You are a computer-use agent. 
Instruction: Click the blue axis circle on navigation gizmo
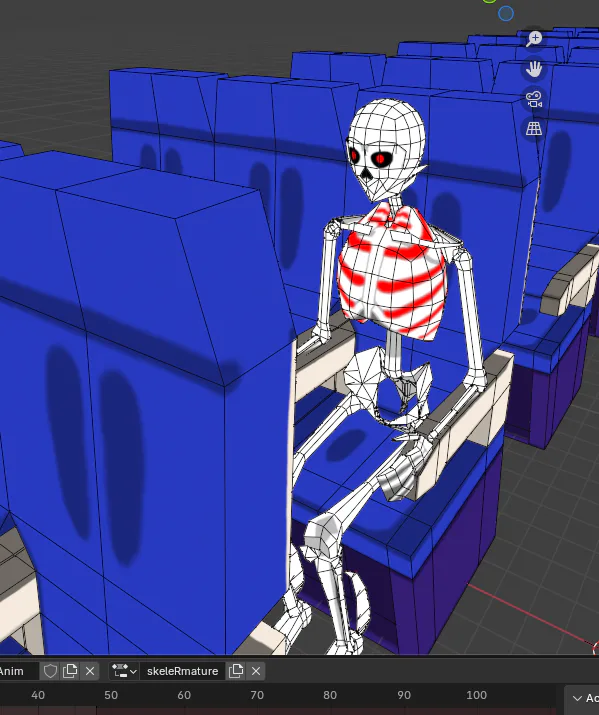coord(506,14)
